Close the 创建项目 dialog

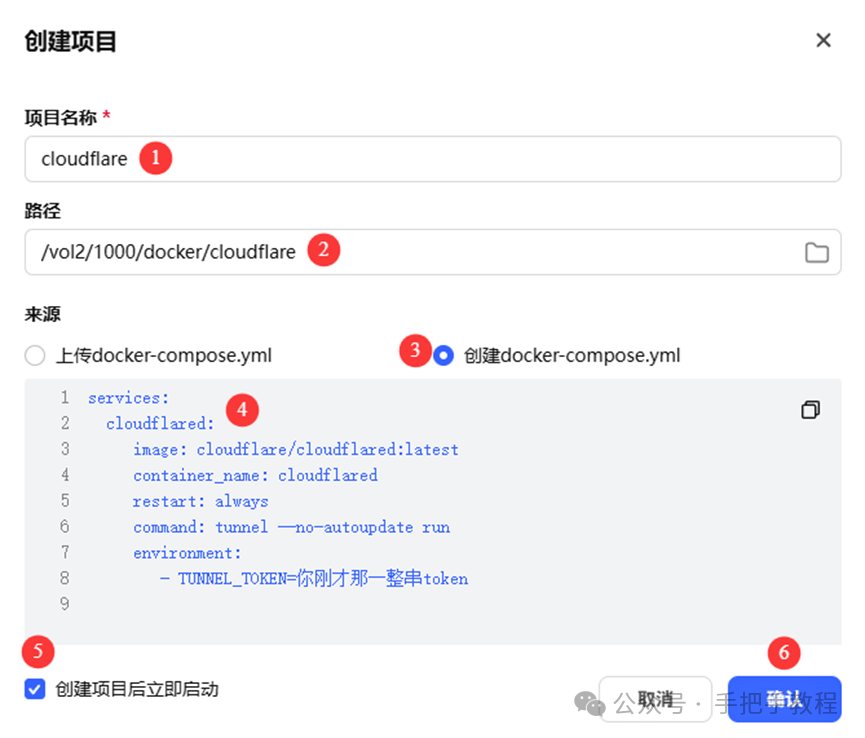click(823, 40)
